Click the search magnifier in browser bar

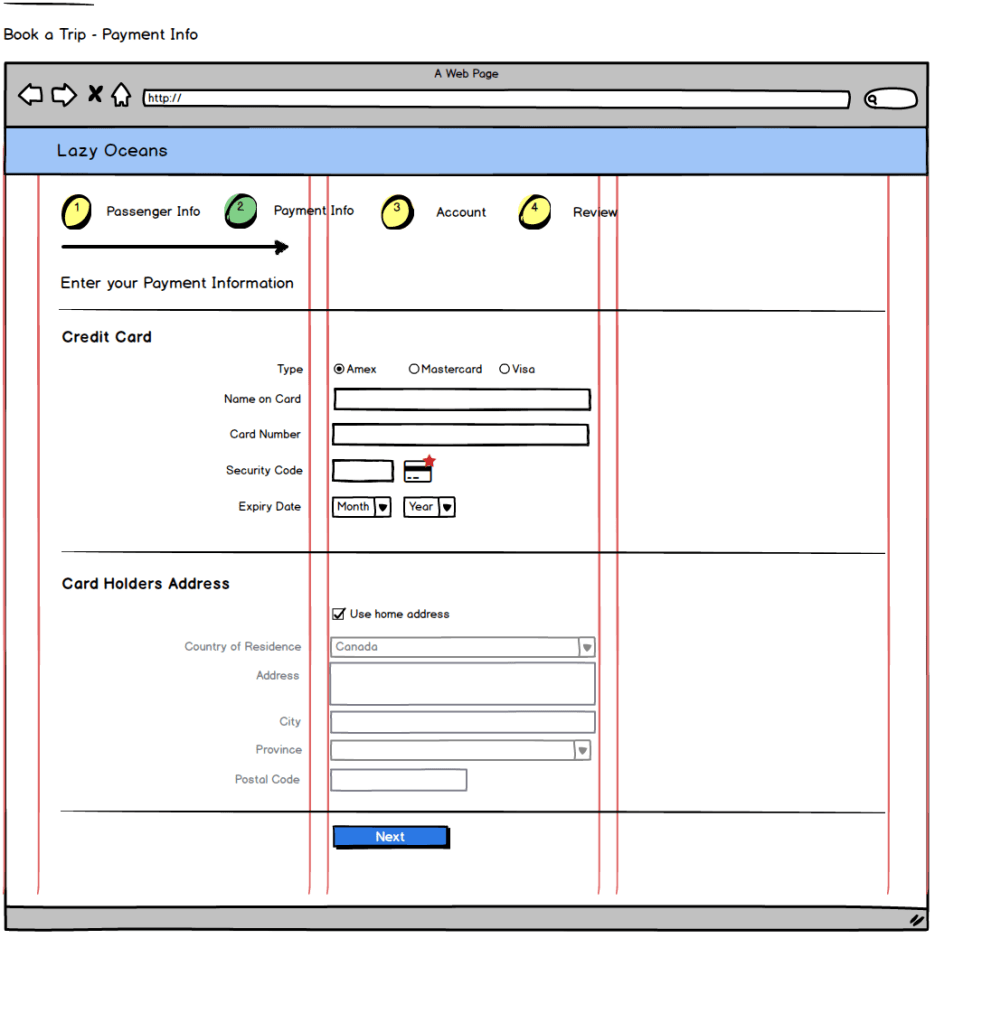(874, 99)
